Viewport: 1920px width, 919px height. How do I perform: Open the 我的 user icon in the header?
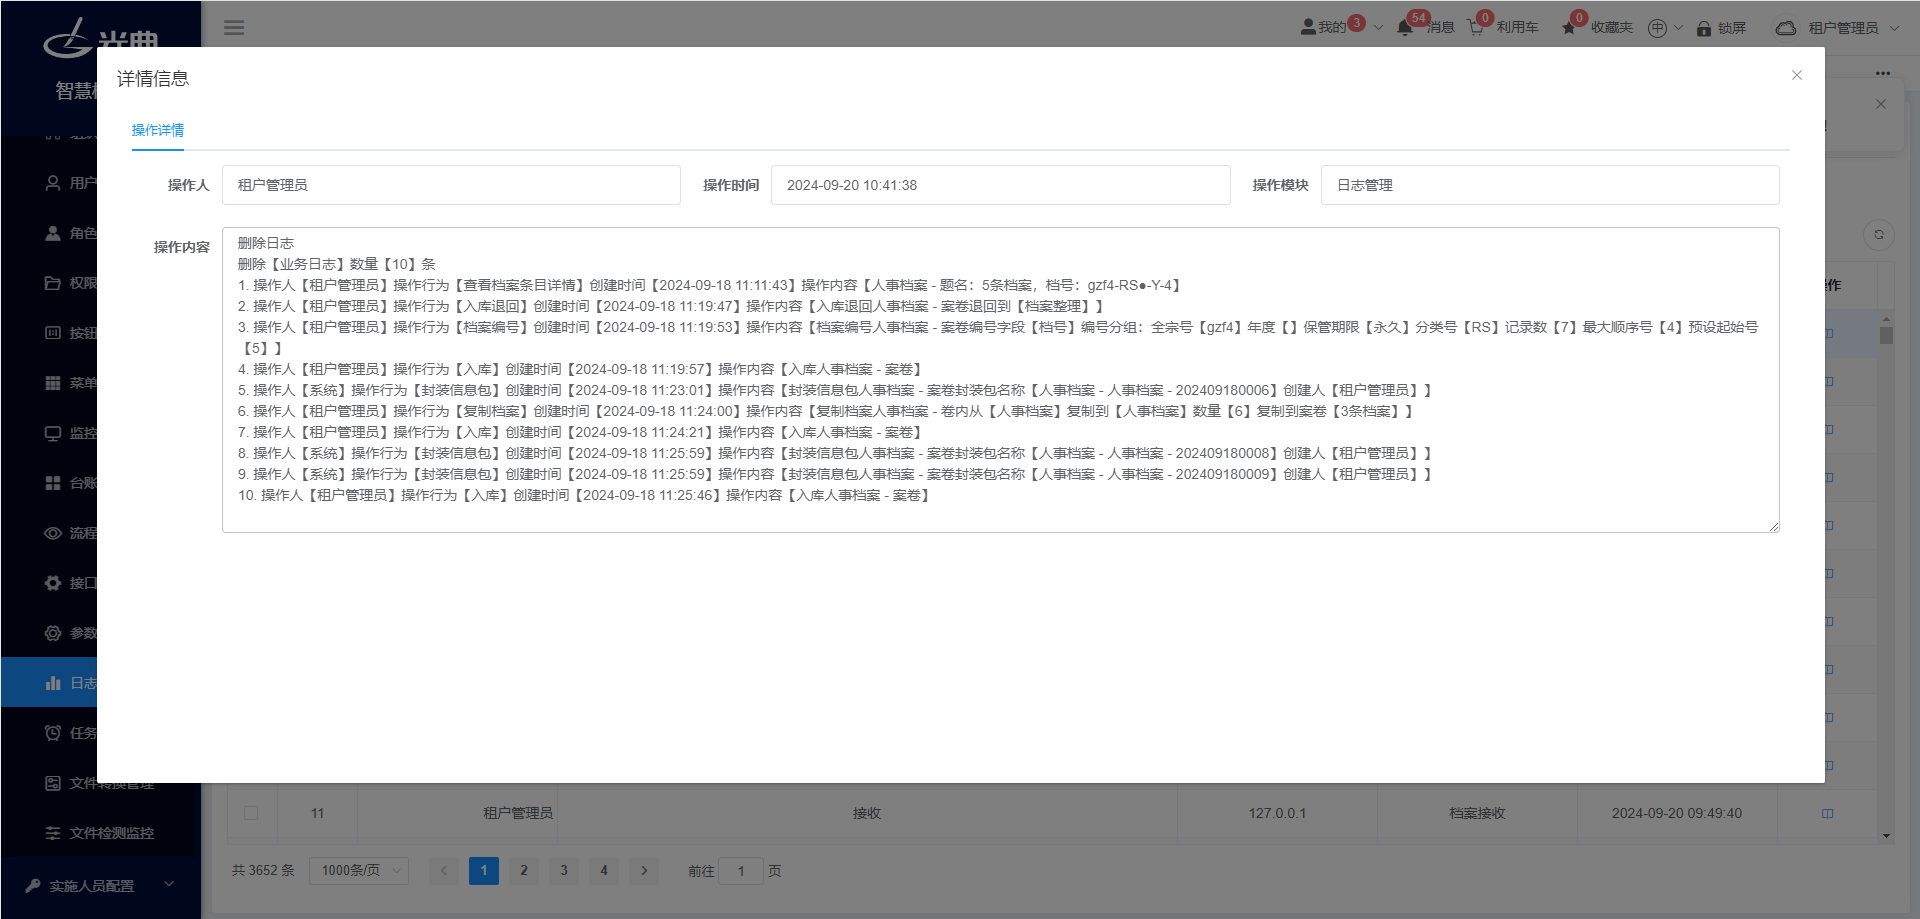(x=1308, y=27)
